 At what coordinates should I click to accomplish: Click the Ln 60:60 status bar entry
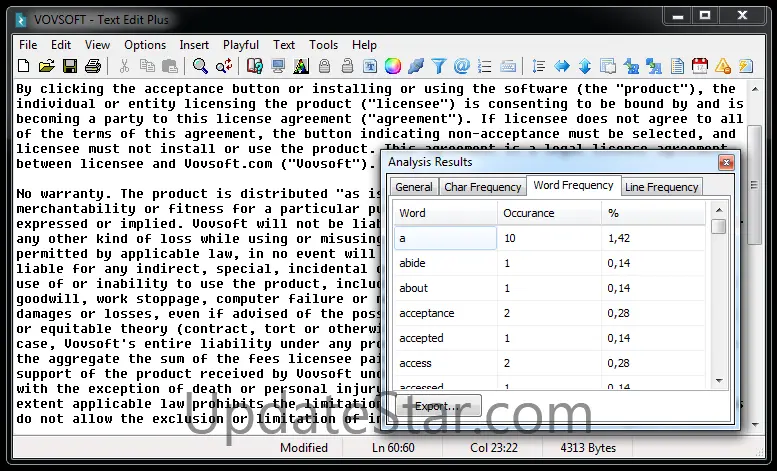point(393,448)
